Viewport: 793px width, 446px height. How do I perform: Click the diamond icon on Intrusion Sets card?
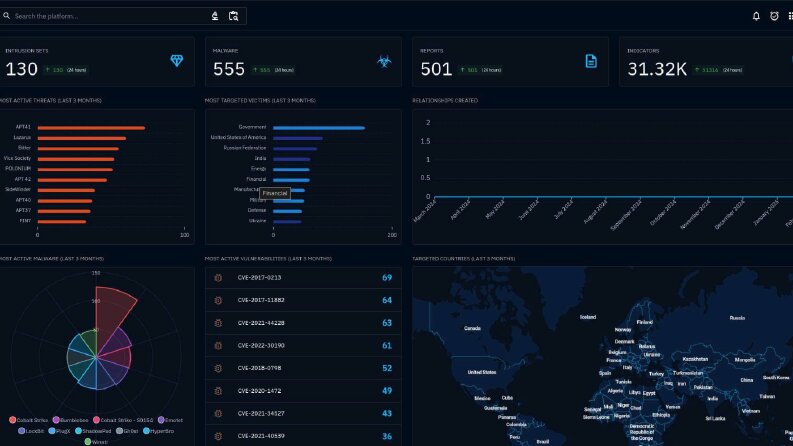tap(177, 61)
